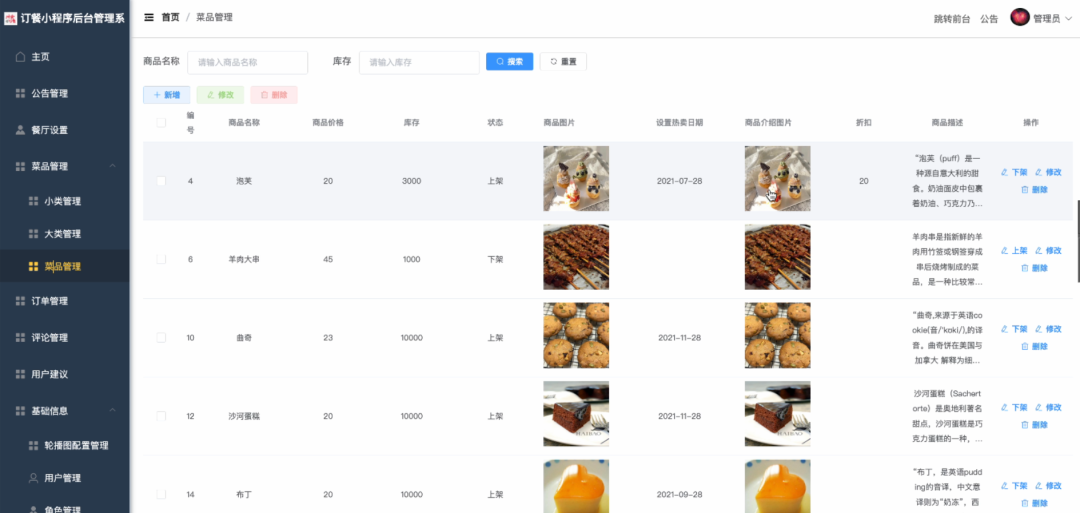The width and height of the screenshot is (1080, 513).
Task: Click the grid icon beside 订单管理
Action: coord(21,301)
